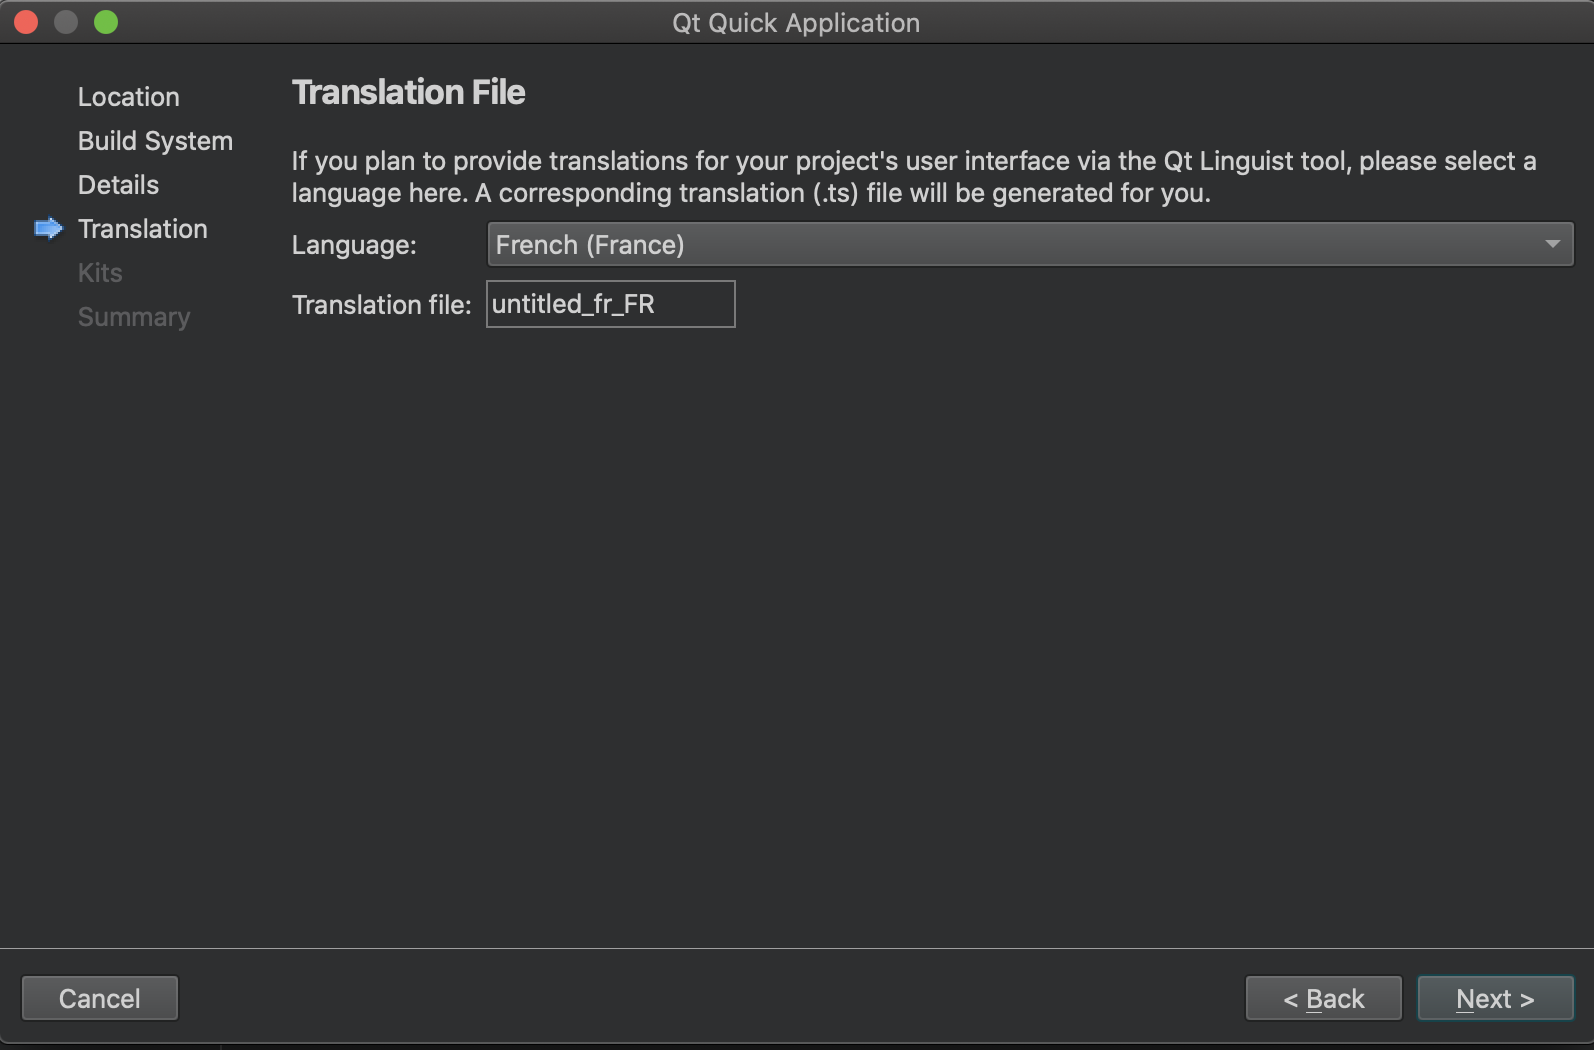Screen dimensions: 1594x1050
Task: Select the Summary step in sidebar
Action: point(134,317)
